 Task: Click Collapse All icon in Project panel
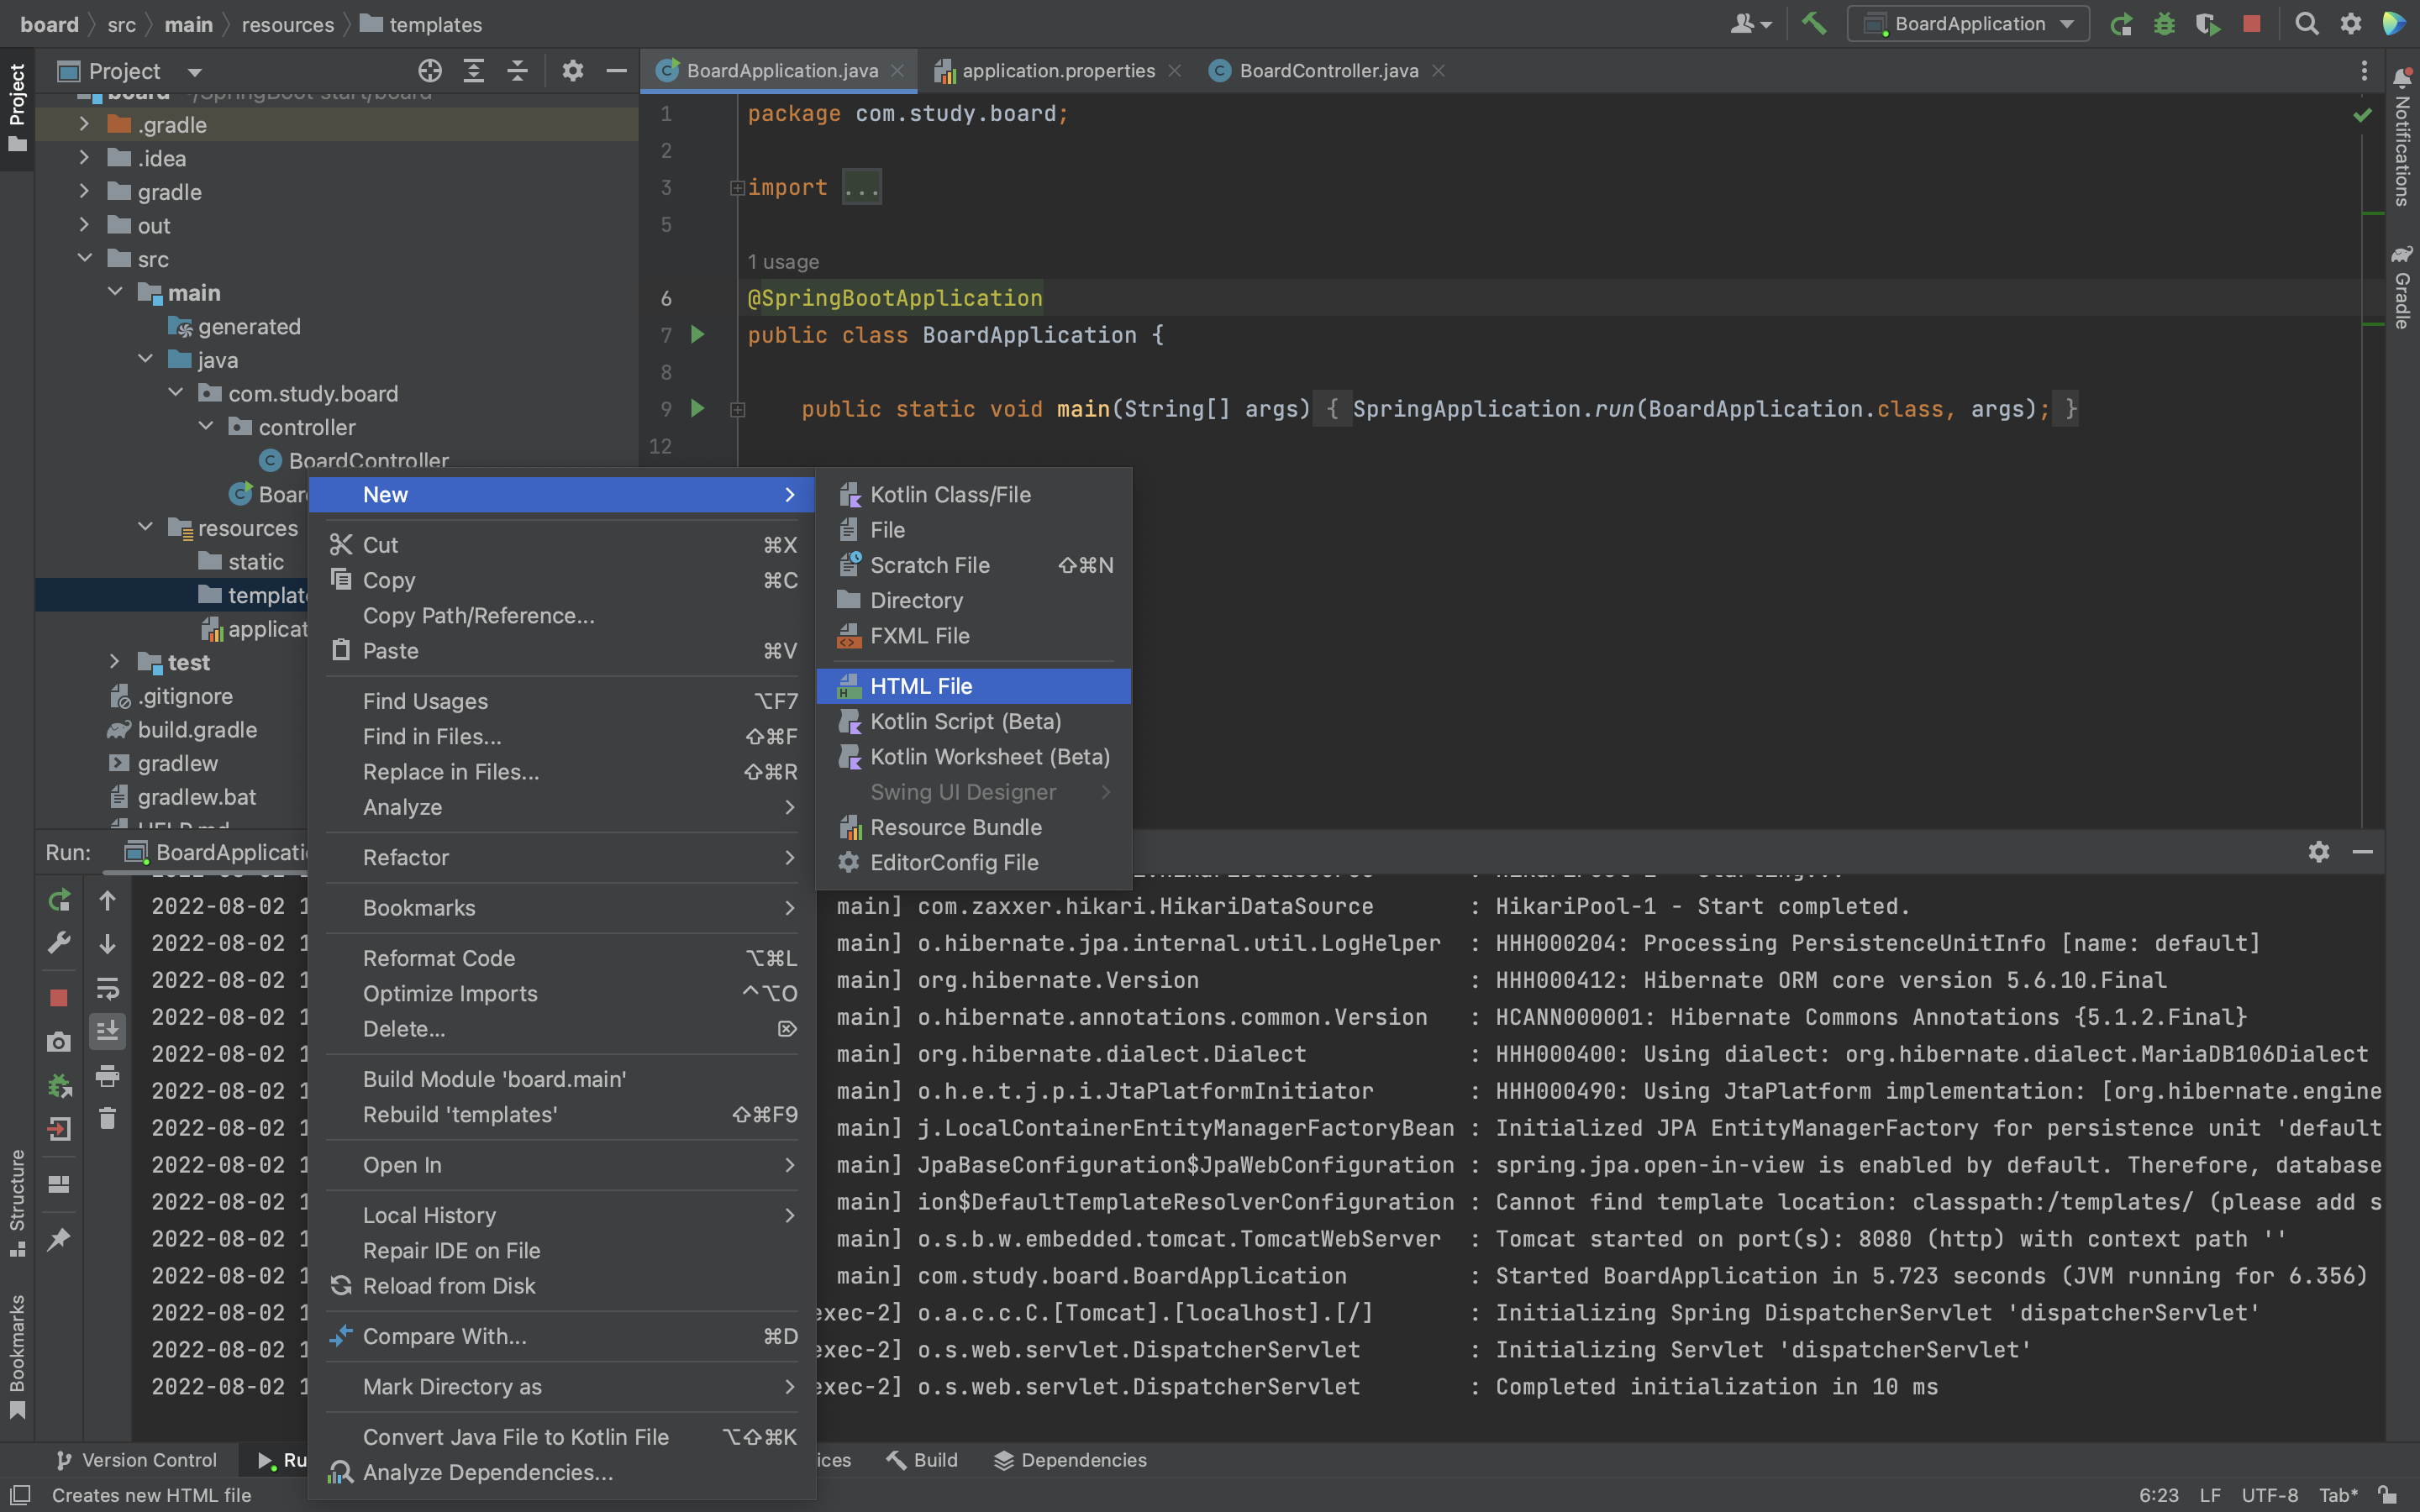(x=517, y=71)
